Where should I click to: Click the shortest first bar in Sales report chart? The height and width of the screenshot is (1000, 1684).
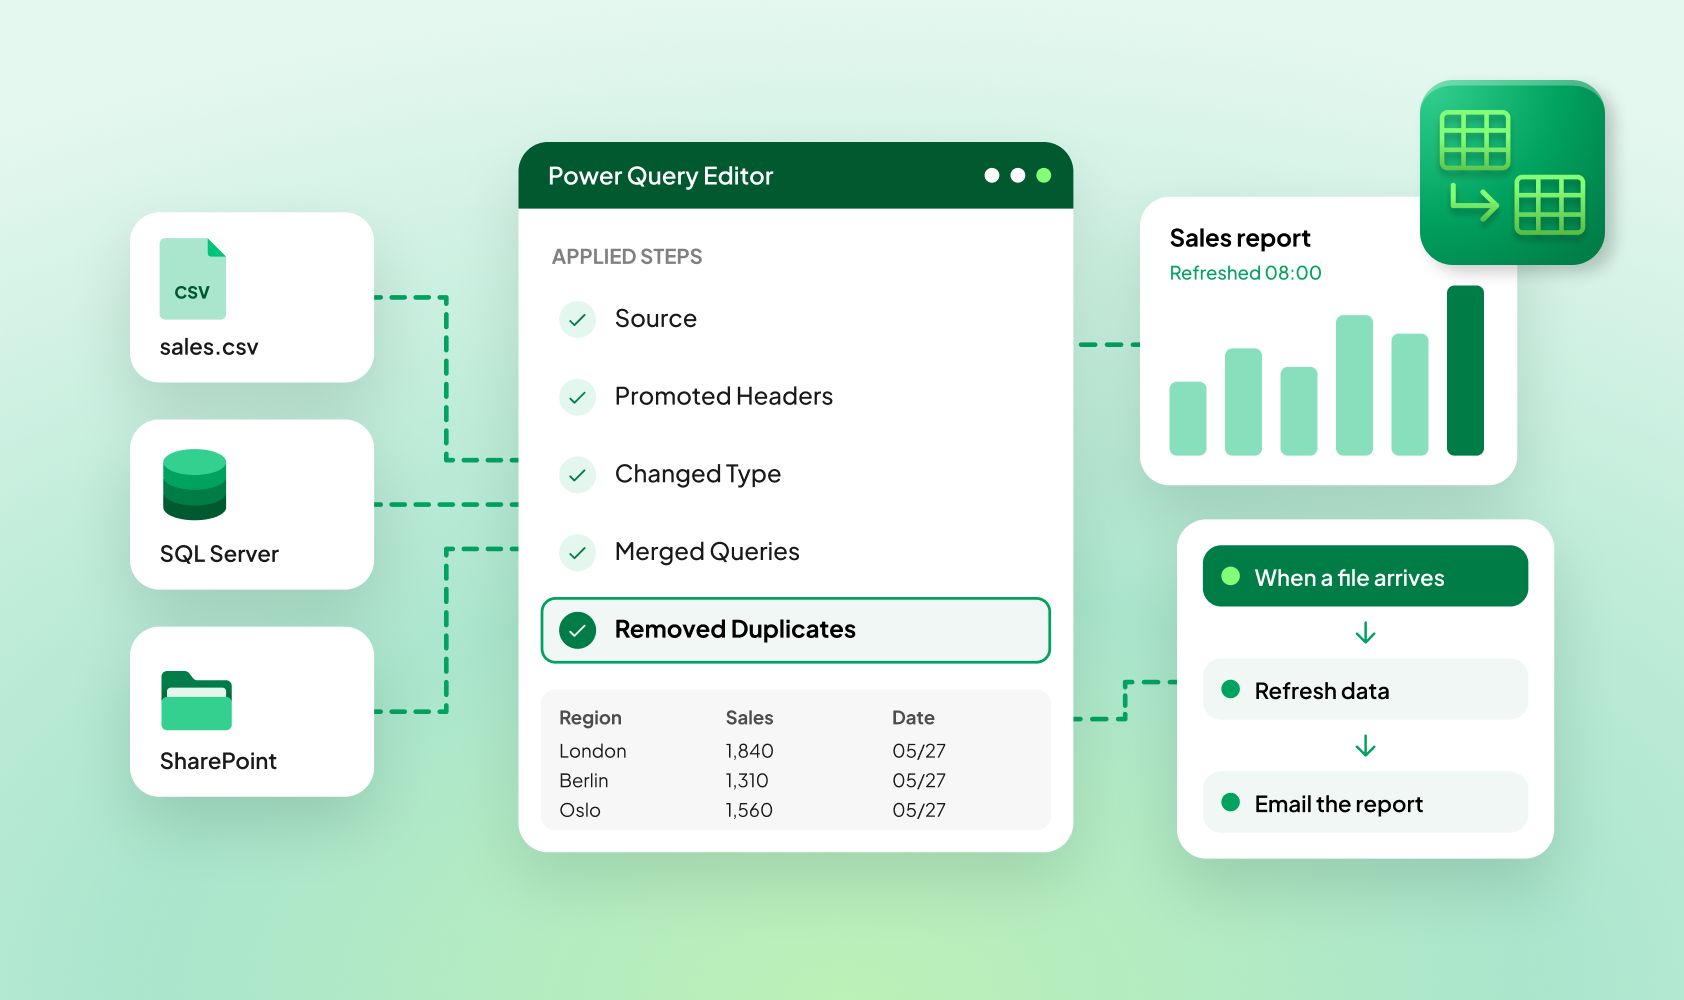pos(1188,419)
